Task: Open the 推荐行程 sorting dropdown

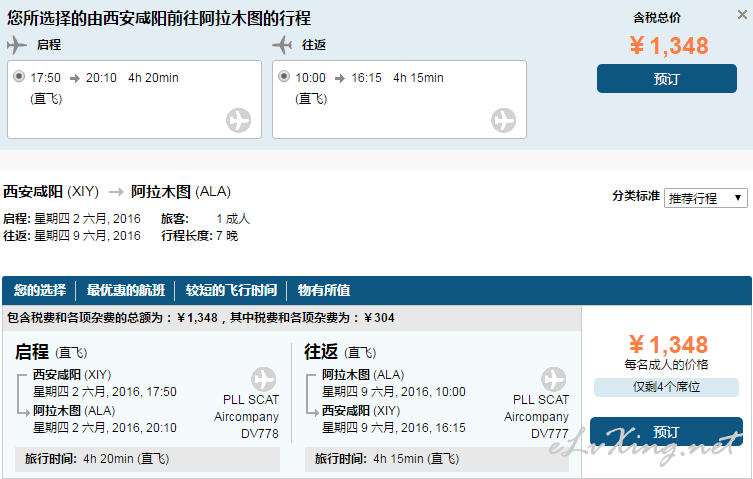Action: coord(705,198)
